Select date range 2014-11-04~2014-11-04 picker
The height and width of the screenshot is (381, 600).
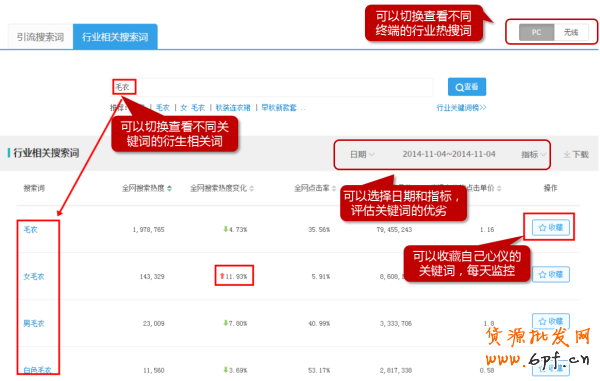tap(448, 154)
